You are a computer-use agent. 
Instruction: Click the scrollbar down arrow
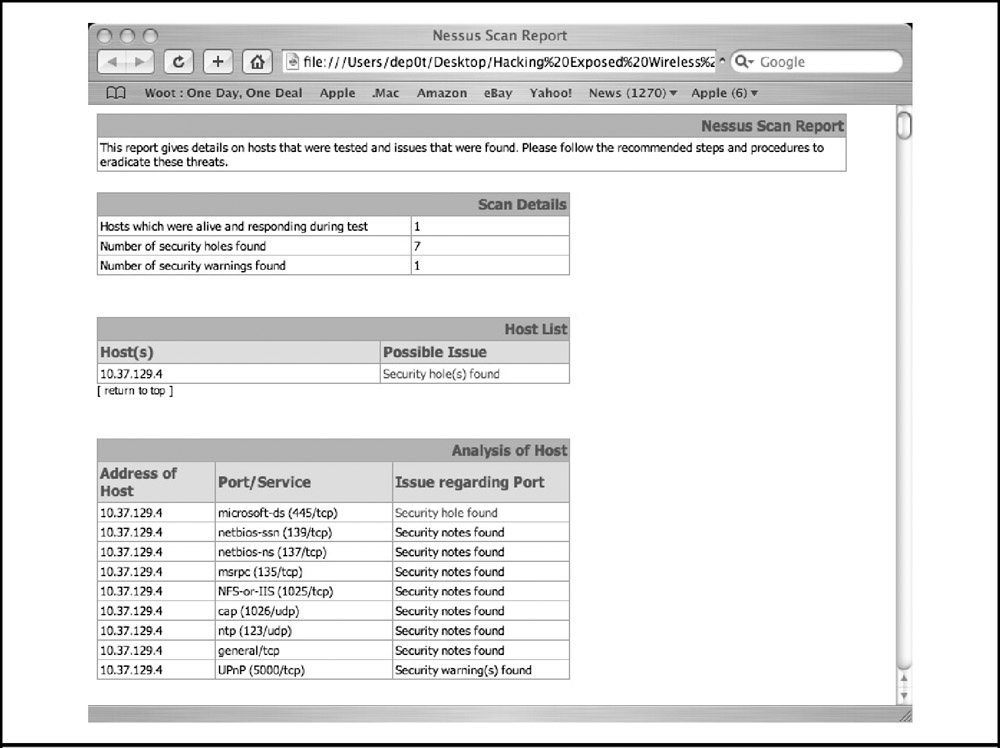click(904, 696)
